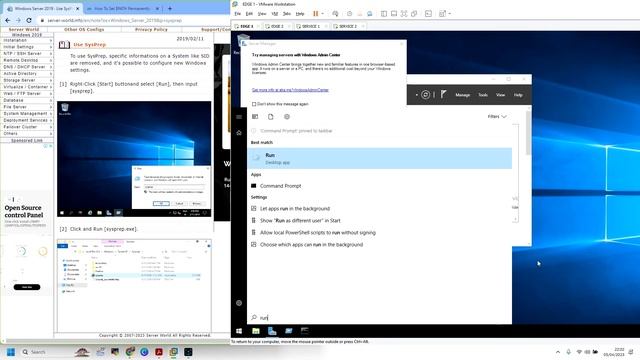Click the revert snapshot icon in VMware toolbar
Viewport: 640px width, 360px height.
pyautogui.click(x=360, y=13)
